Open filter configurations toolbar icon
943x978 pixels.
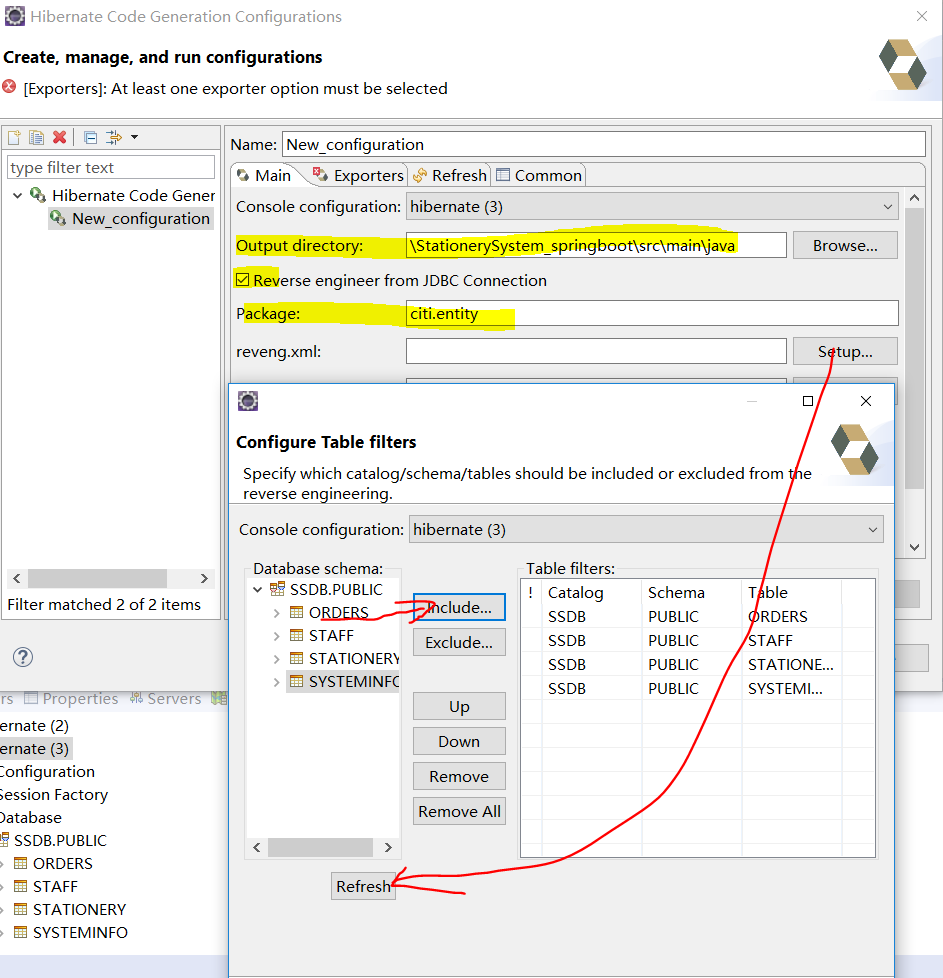tap(114, 137)
